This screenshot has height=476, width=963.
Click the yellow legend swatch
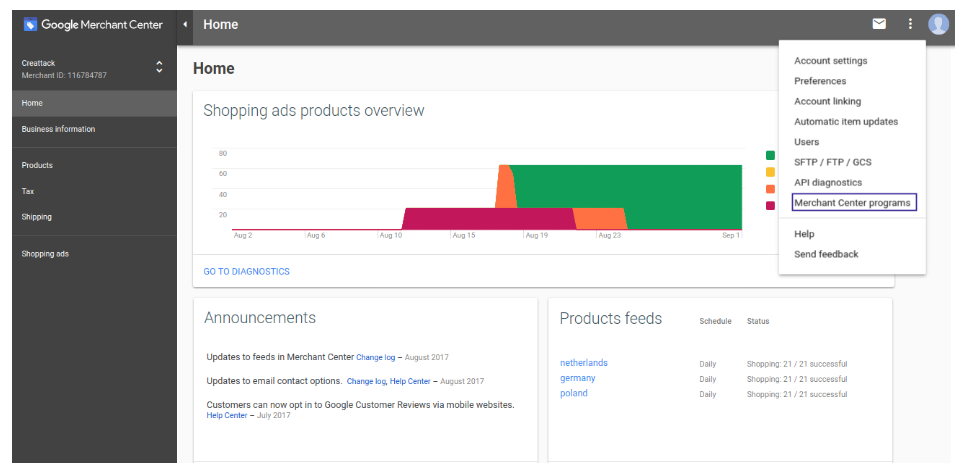(770, 172)
